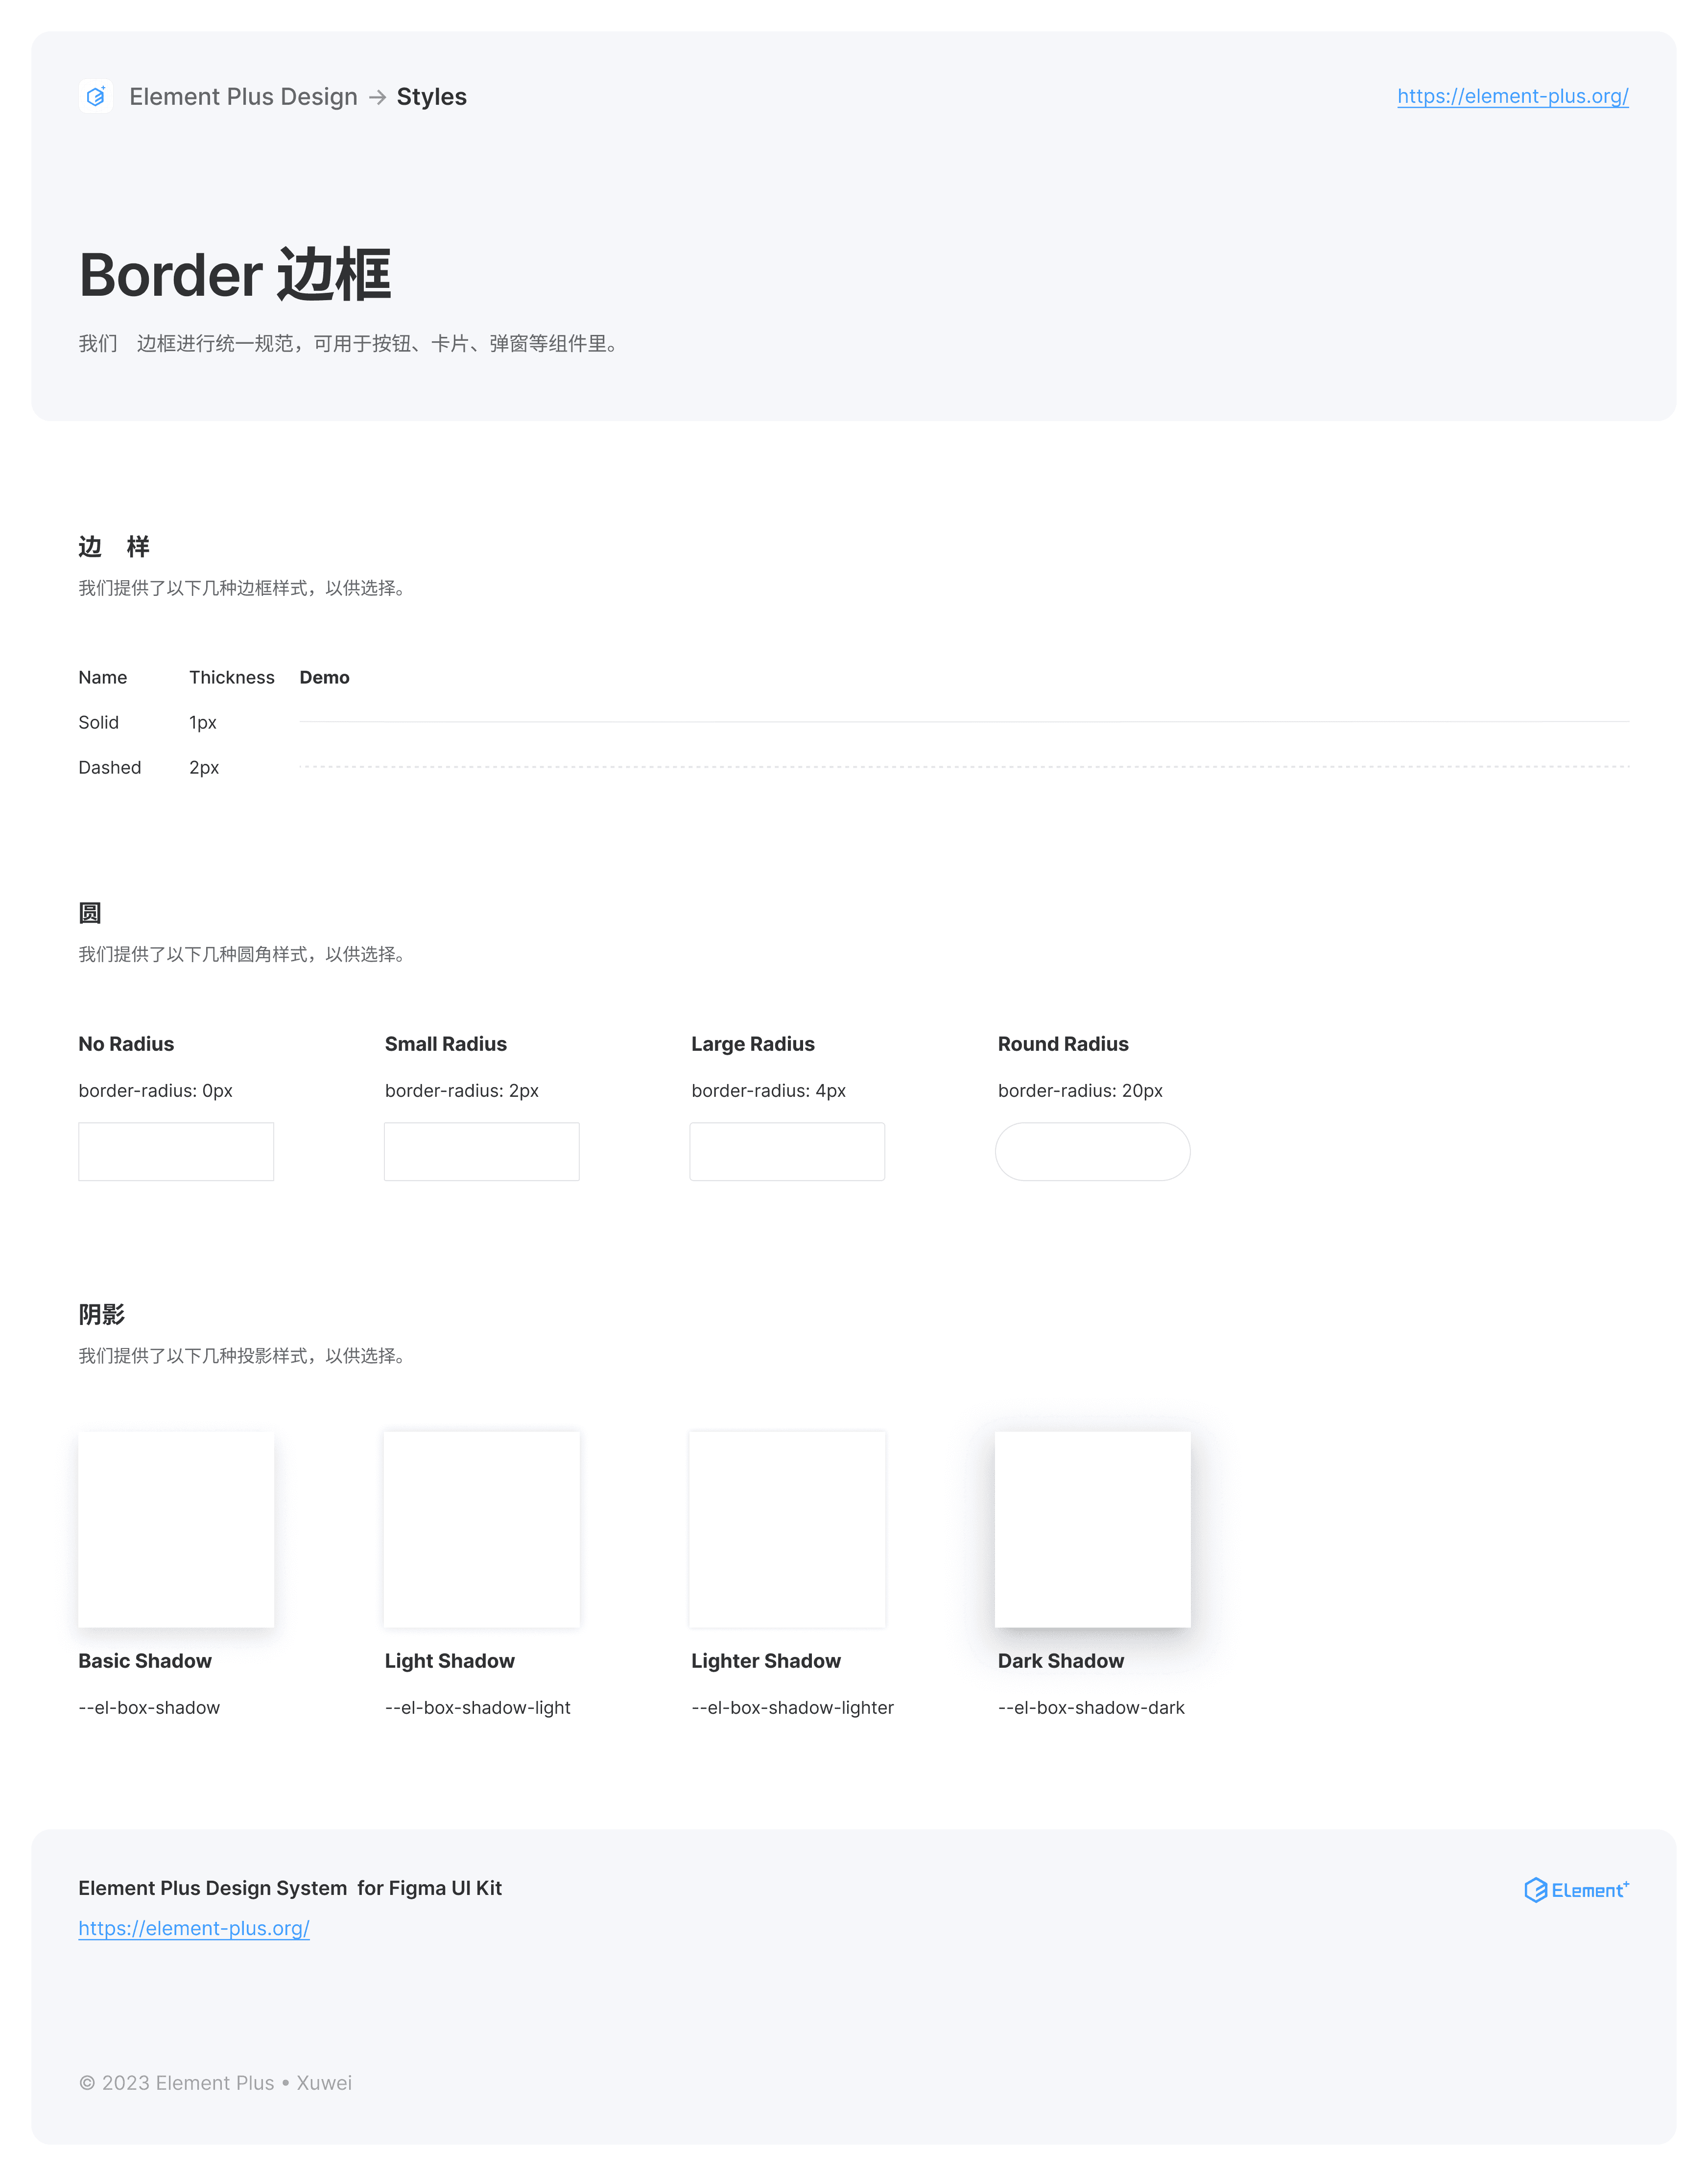
Task: Click the Small Radius demo box
Action: (x=481, y=1151)
